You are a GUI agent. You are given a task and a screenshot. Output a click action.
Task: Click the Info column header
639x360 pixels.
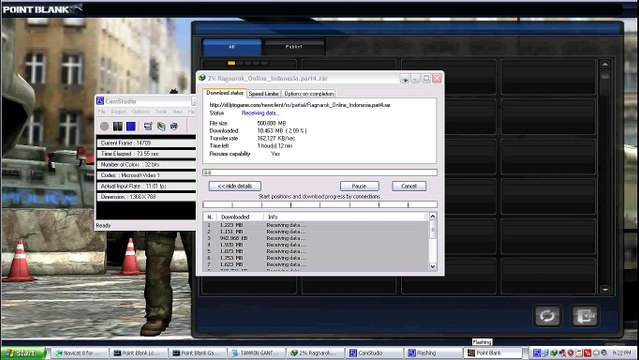344,217
